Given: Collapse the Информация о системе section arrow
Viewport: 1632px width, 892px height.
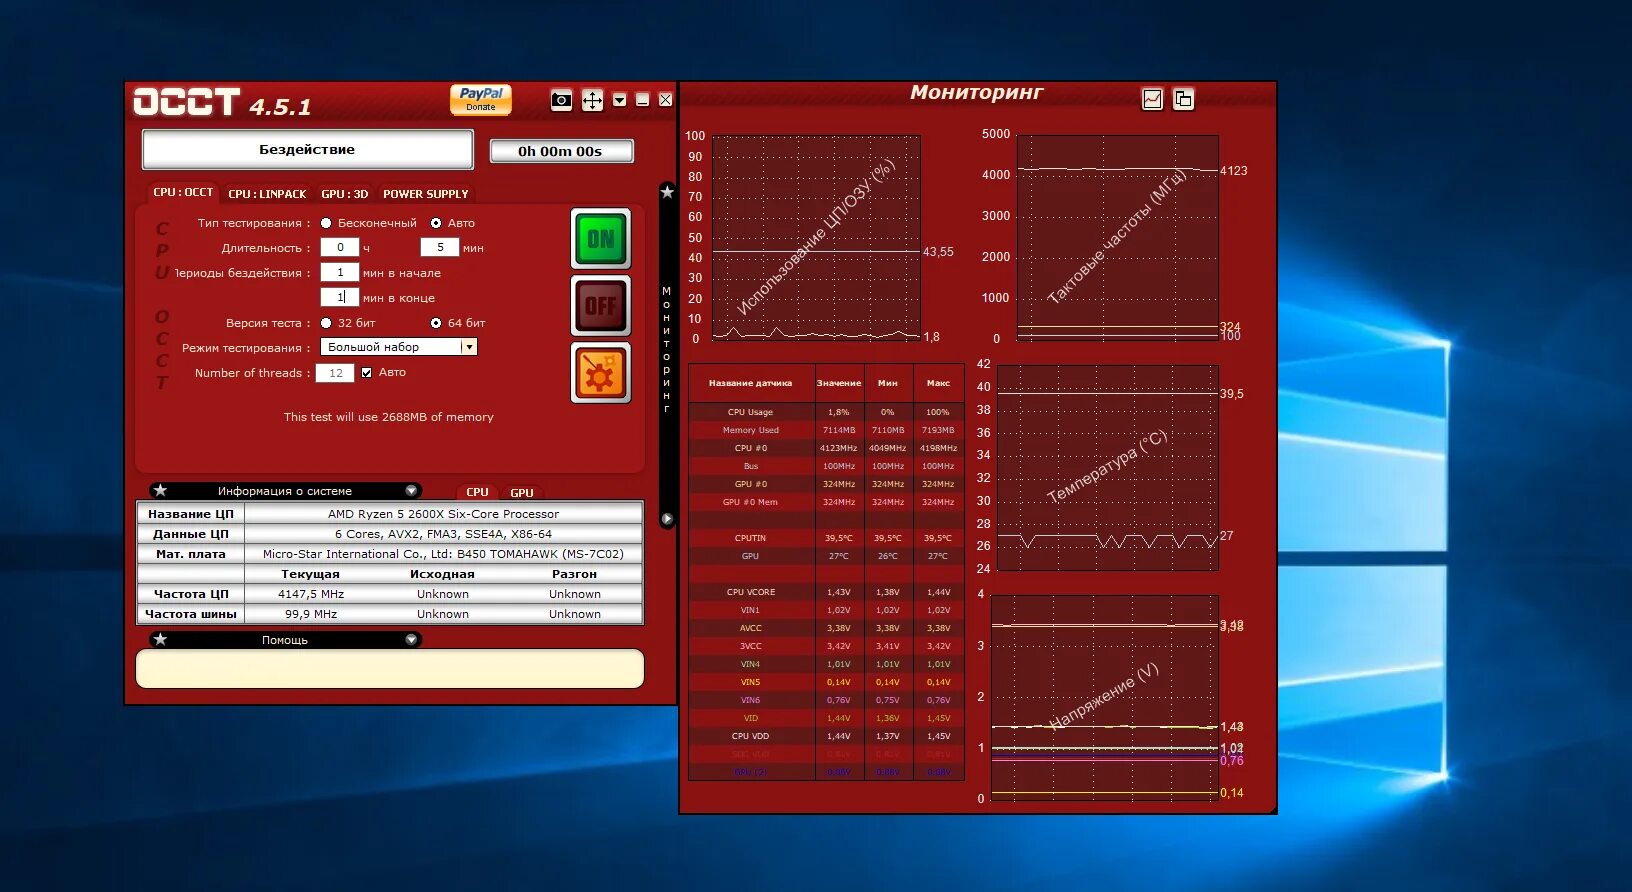Looking at the screenshot, I should [x=411, y=491].
